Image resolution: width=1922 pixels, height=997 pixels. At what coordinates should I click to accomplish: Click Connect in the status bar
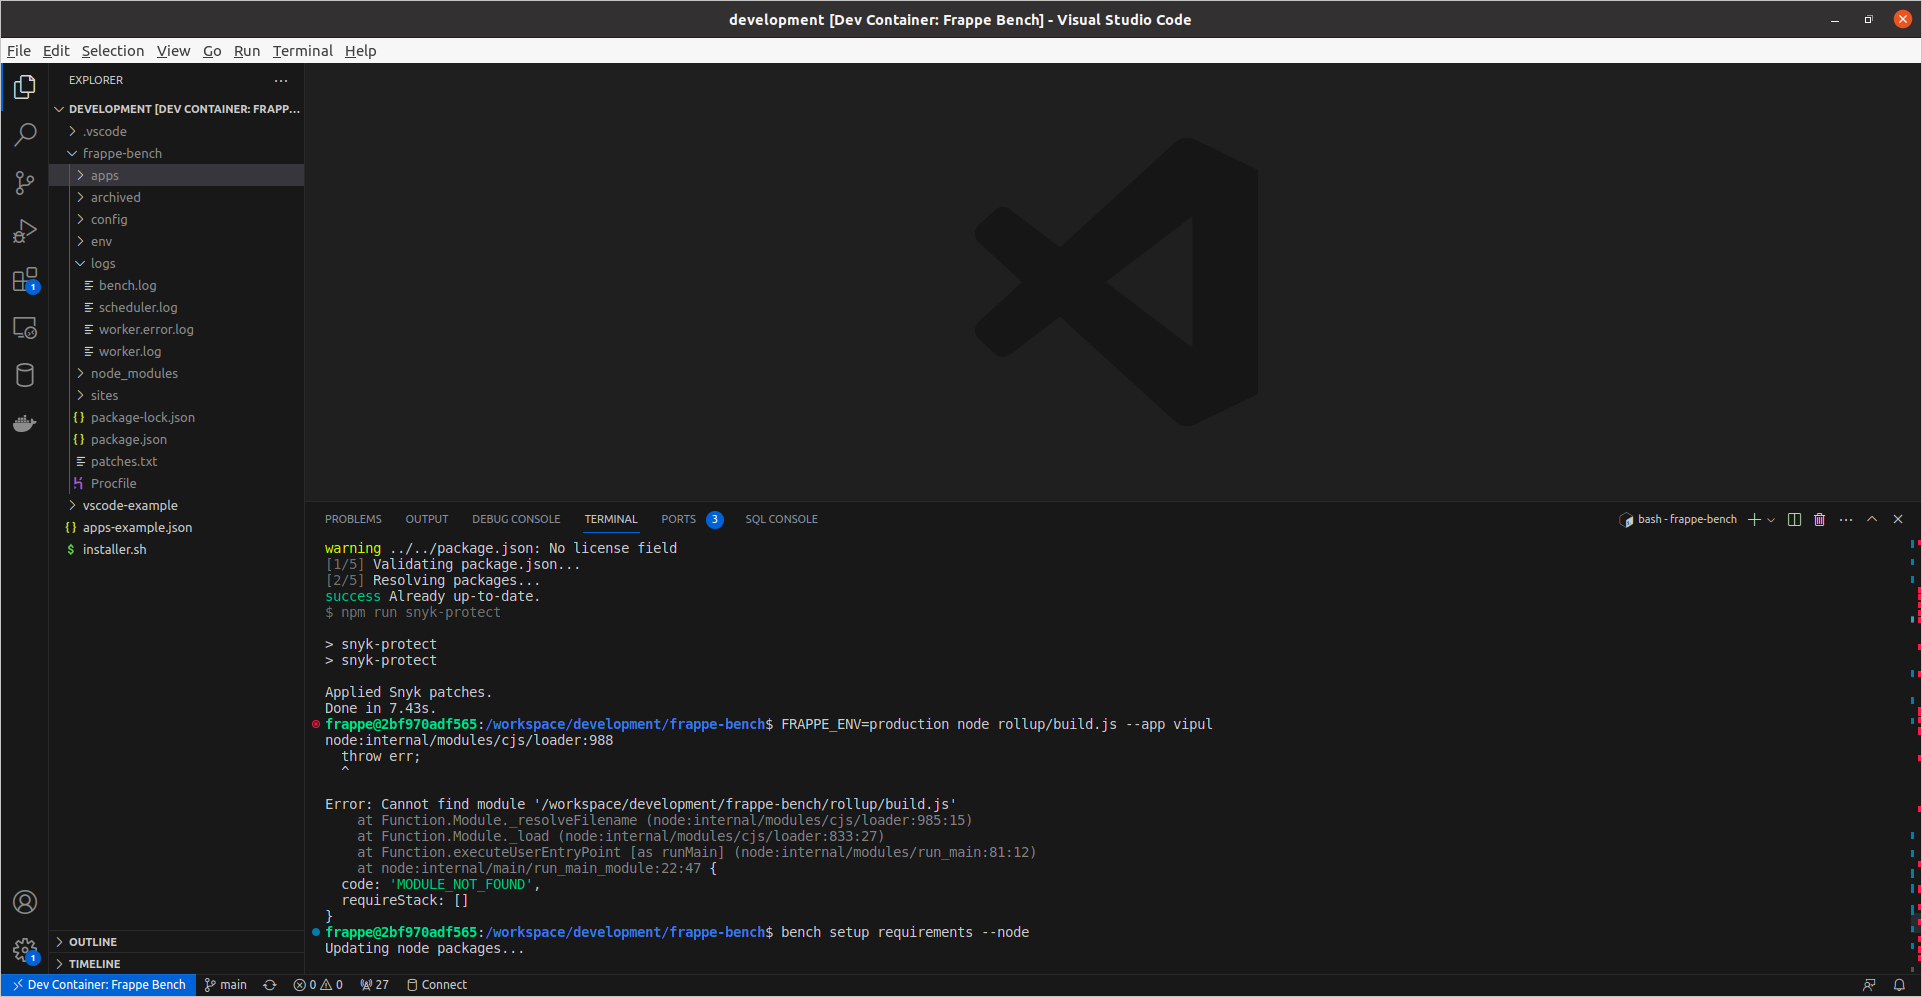(437, 985)
